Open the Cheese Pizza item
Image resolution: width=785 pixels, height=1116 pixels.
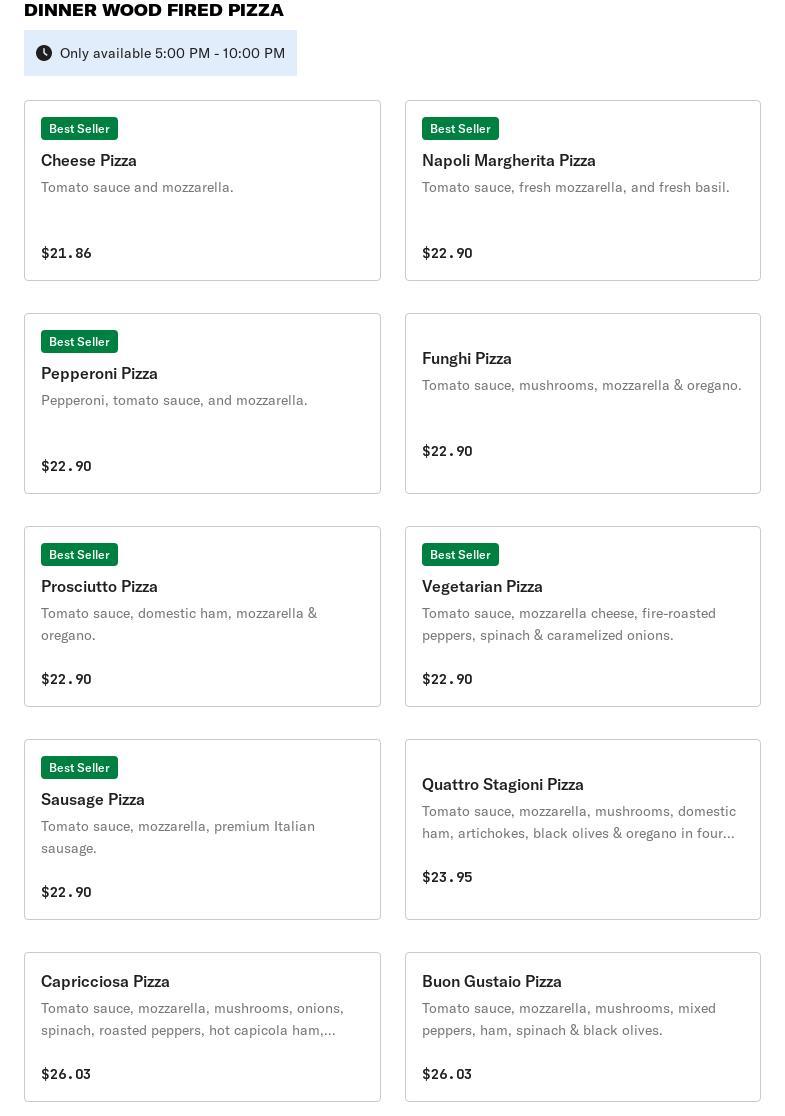click(89, 160)
